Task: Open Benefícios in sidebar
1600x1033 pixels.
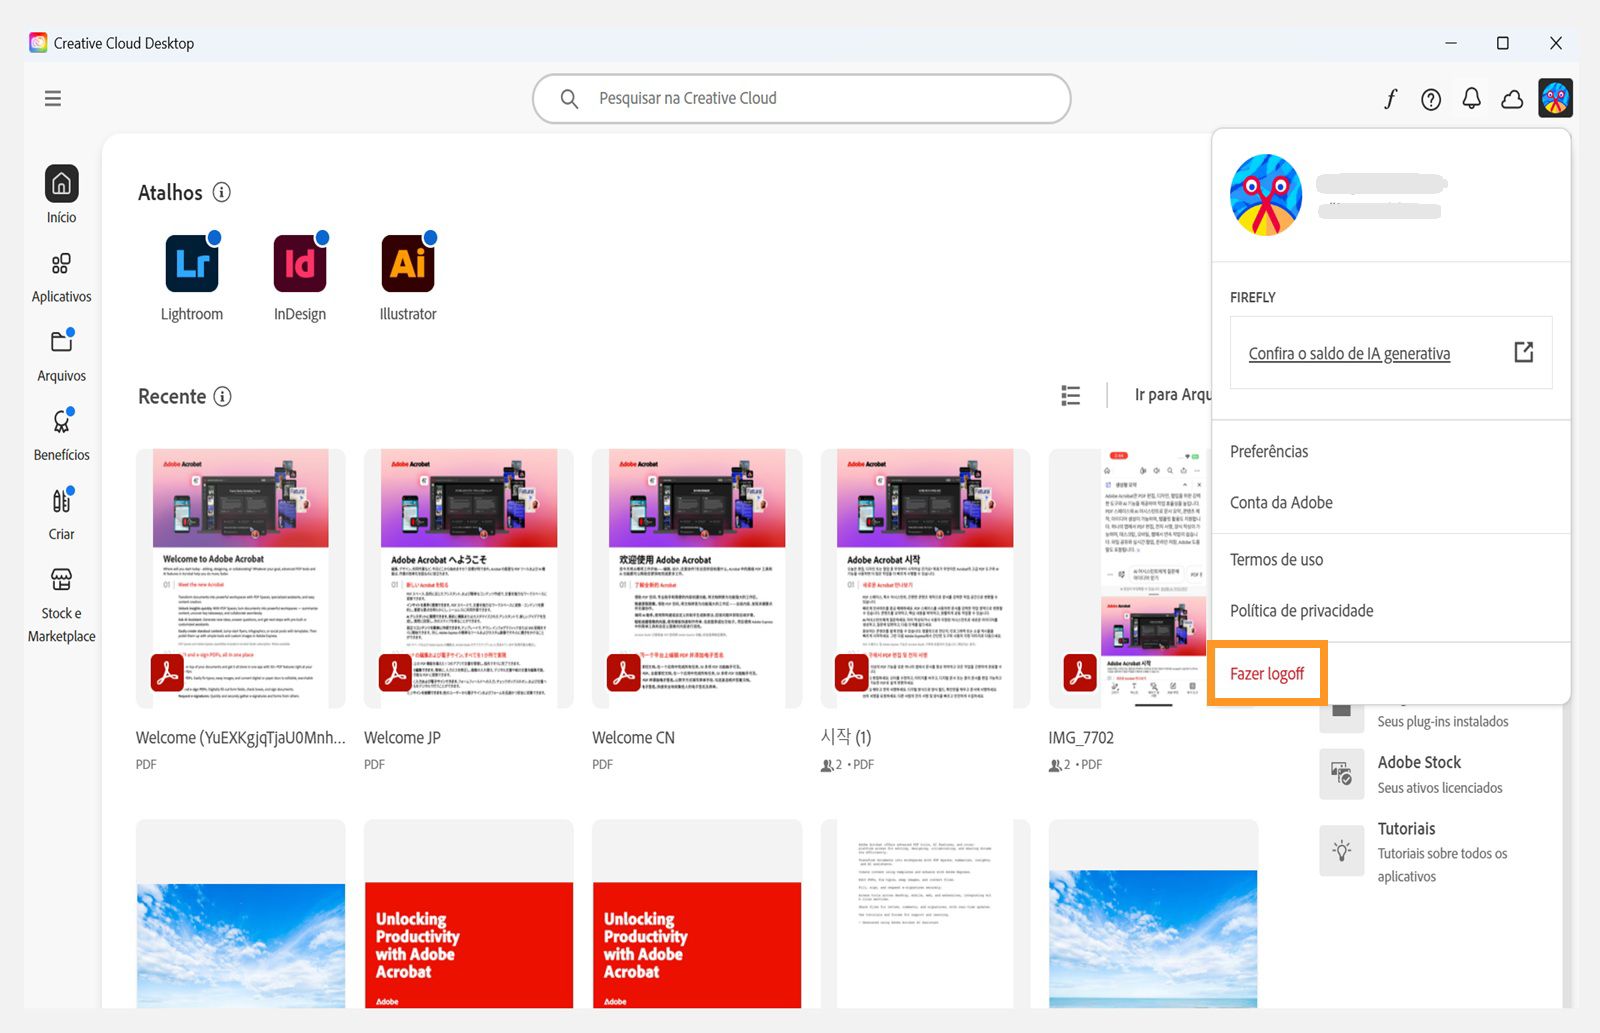Action: pos(61,435)
